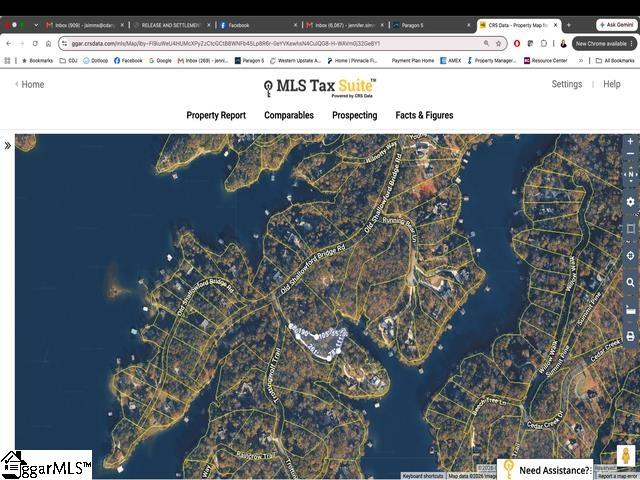Open the Dotloop bookmark
640x480 pixels.
click(96, 60)
